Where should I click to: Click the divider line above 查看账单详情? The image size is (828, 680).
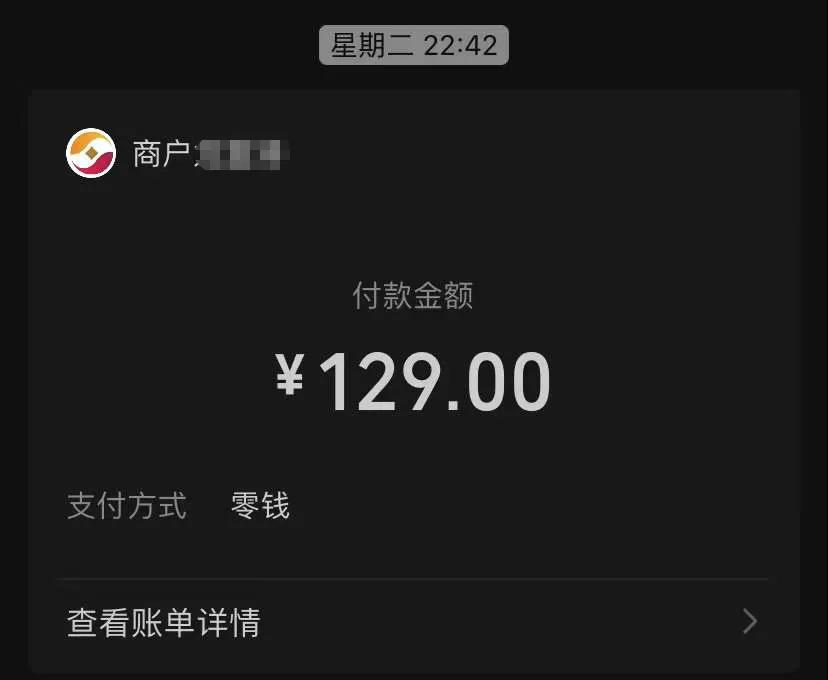[413, 579]
